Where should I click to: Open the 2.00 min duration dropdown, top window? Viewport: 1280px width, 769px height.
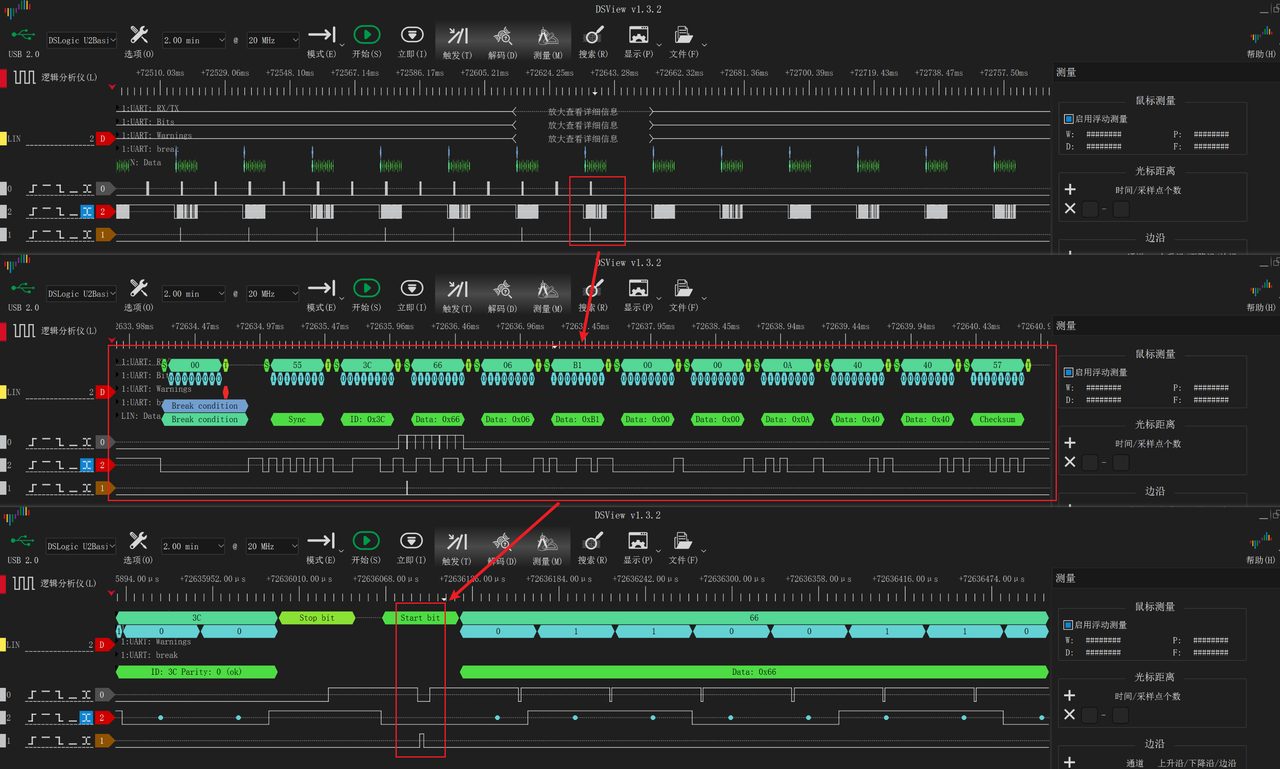pos(194,40)
